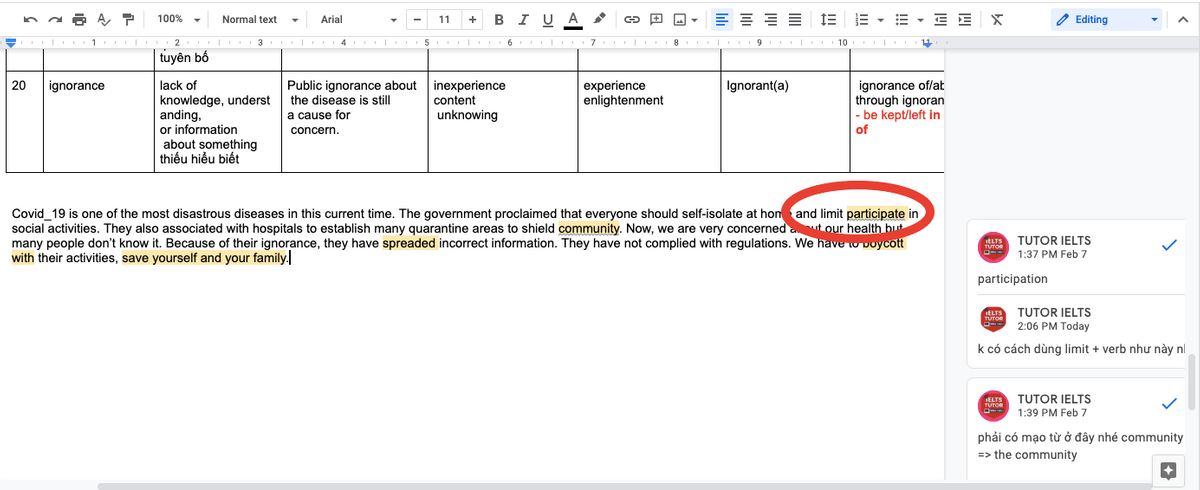
Task: Open the insert image dropdown arrow
Action: tap(696, 19)
